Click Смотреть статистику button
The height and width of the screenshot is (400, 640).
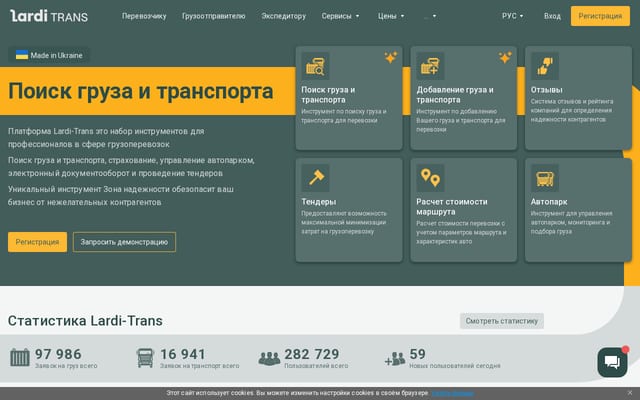(x=502, y=321)
